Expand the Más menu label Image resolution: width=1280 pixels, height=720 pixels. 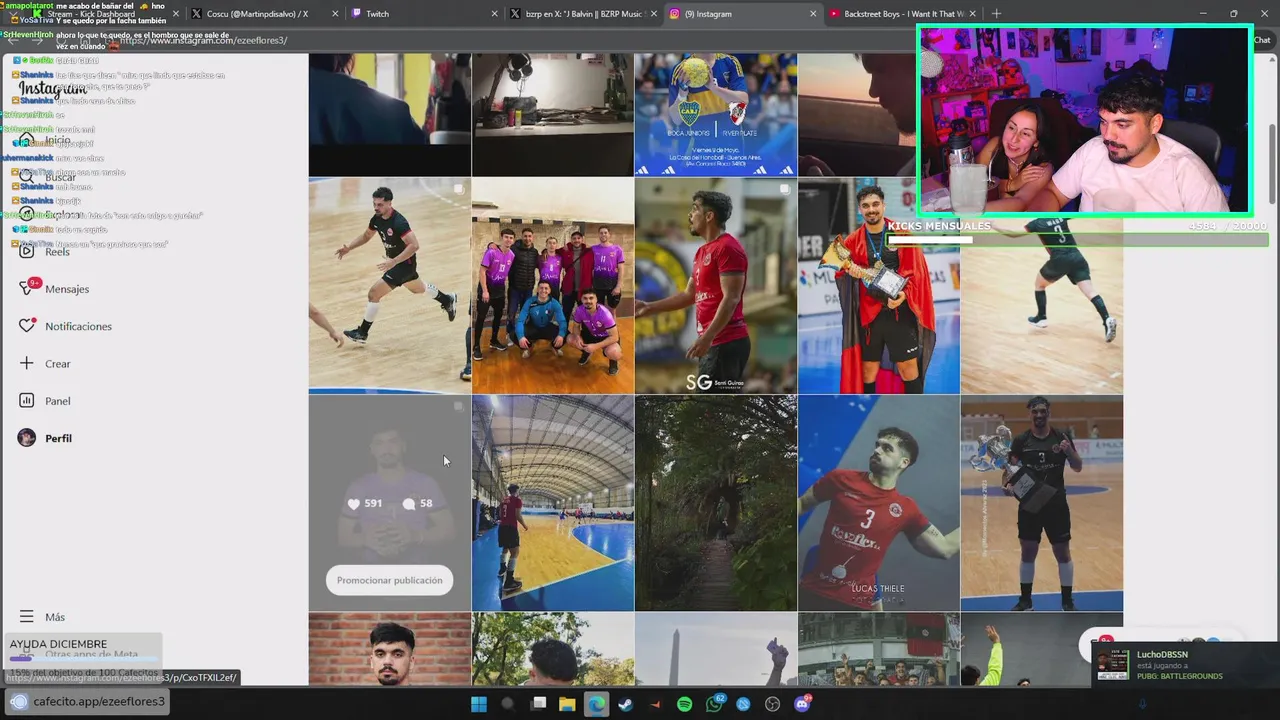point(55,617)
